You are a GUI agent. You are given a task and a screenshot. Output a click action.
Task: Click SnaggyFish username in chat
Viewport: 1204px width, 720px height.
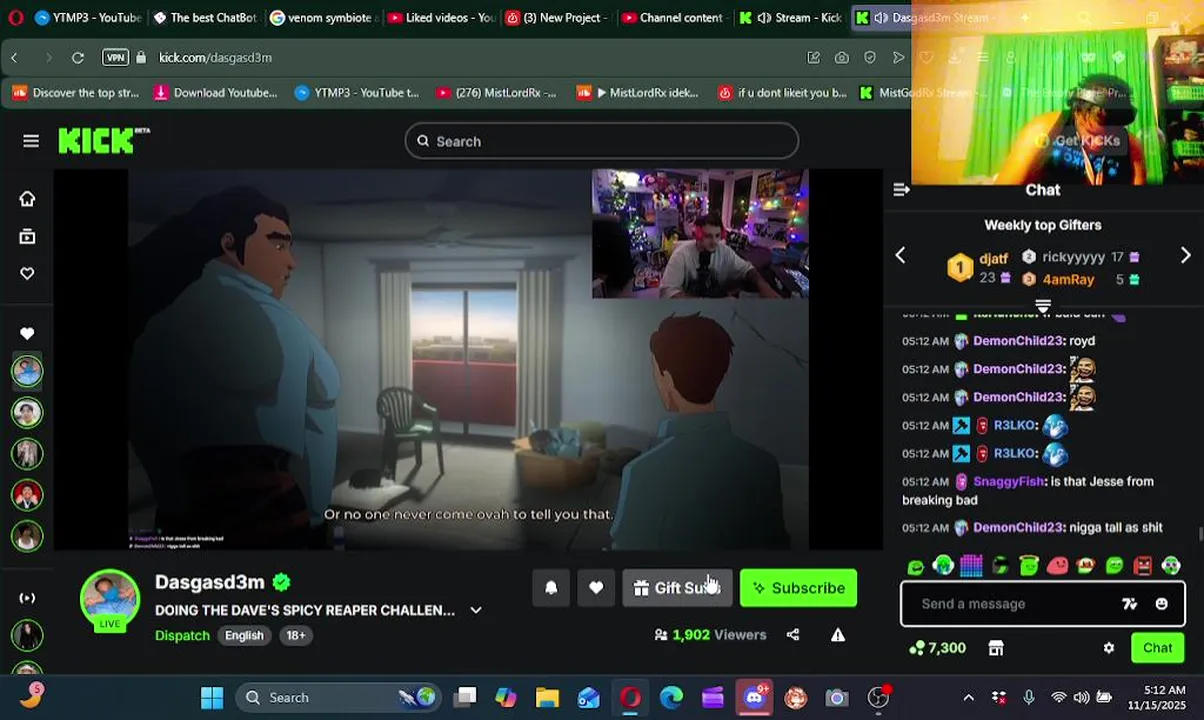pos(1008,481)
